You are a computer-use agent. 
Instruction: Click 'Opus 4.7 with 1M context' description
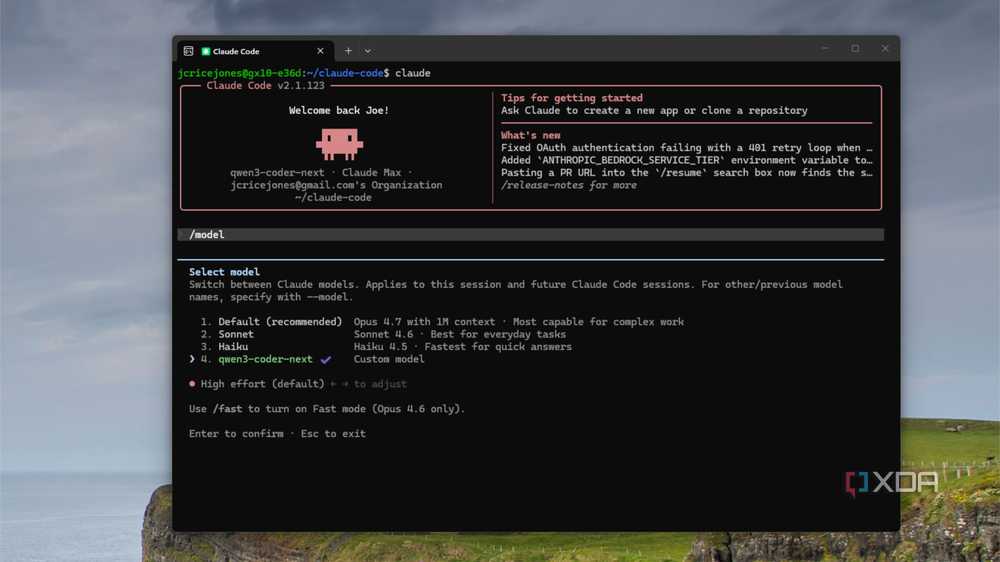point(424,322)
